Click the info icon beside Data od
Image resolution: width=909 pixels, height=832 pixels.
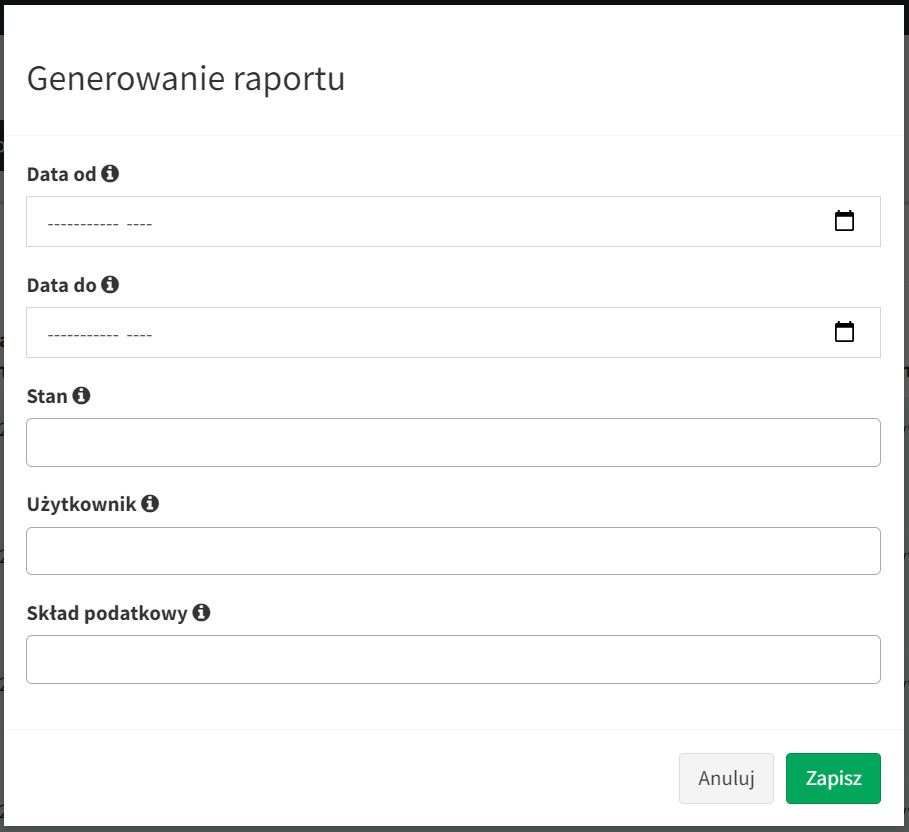(x=110, y=174)
